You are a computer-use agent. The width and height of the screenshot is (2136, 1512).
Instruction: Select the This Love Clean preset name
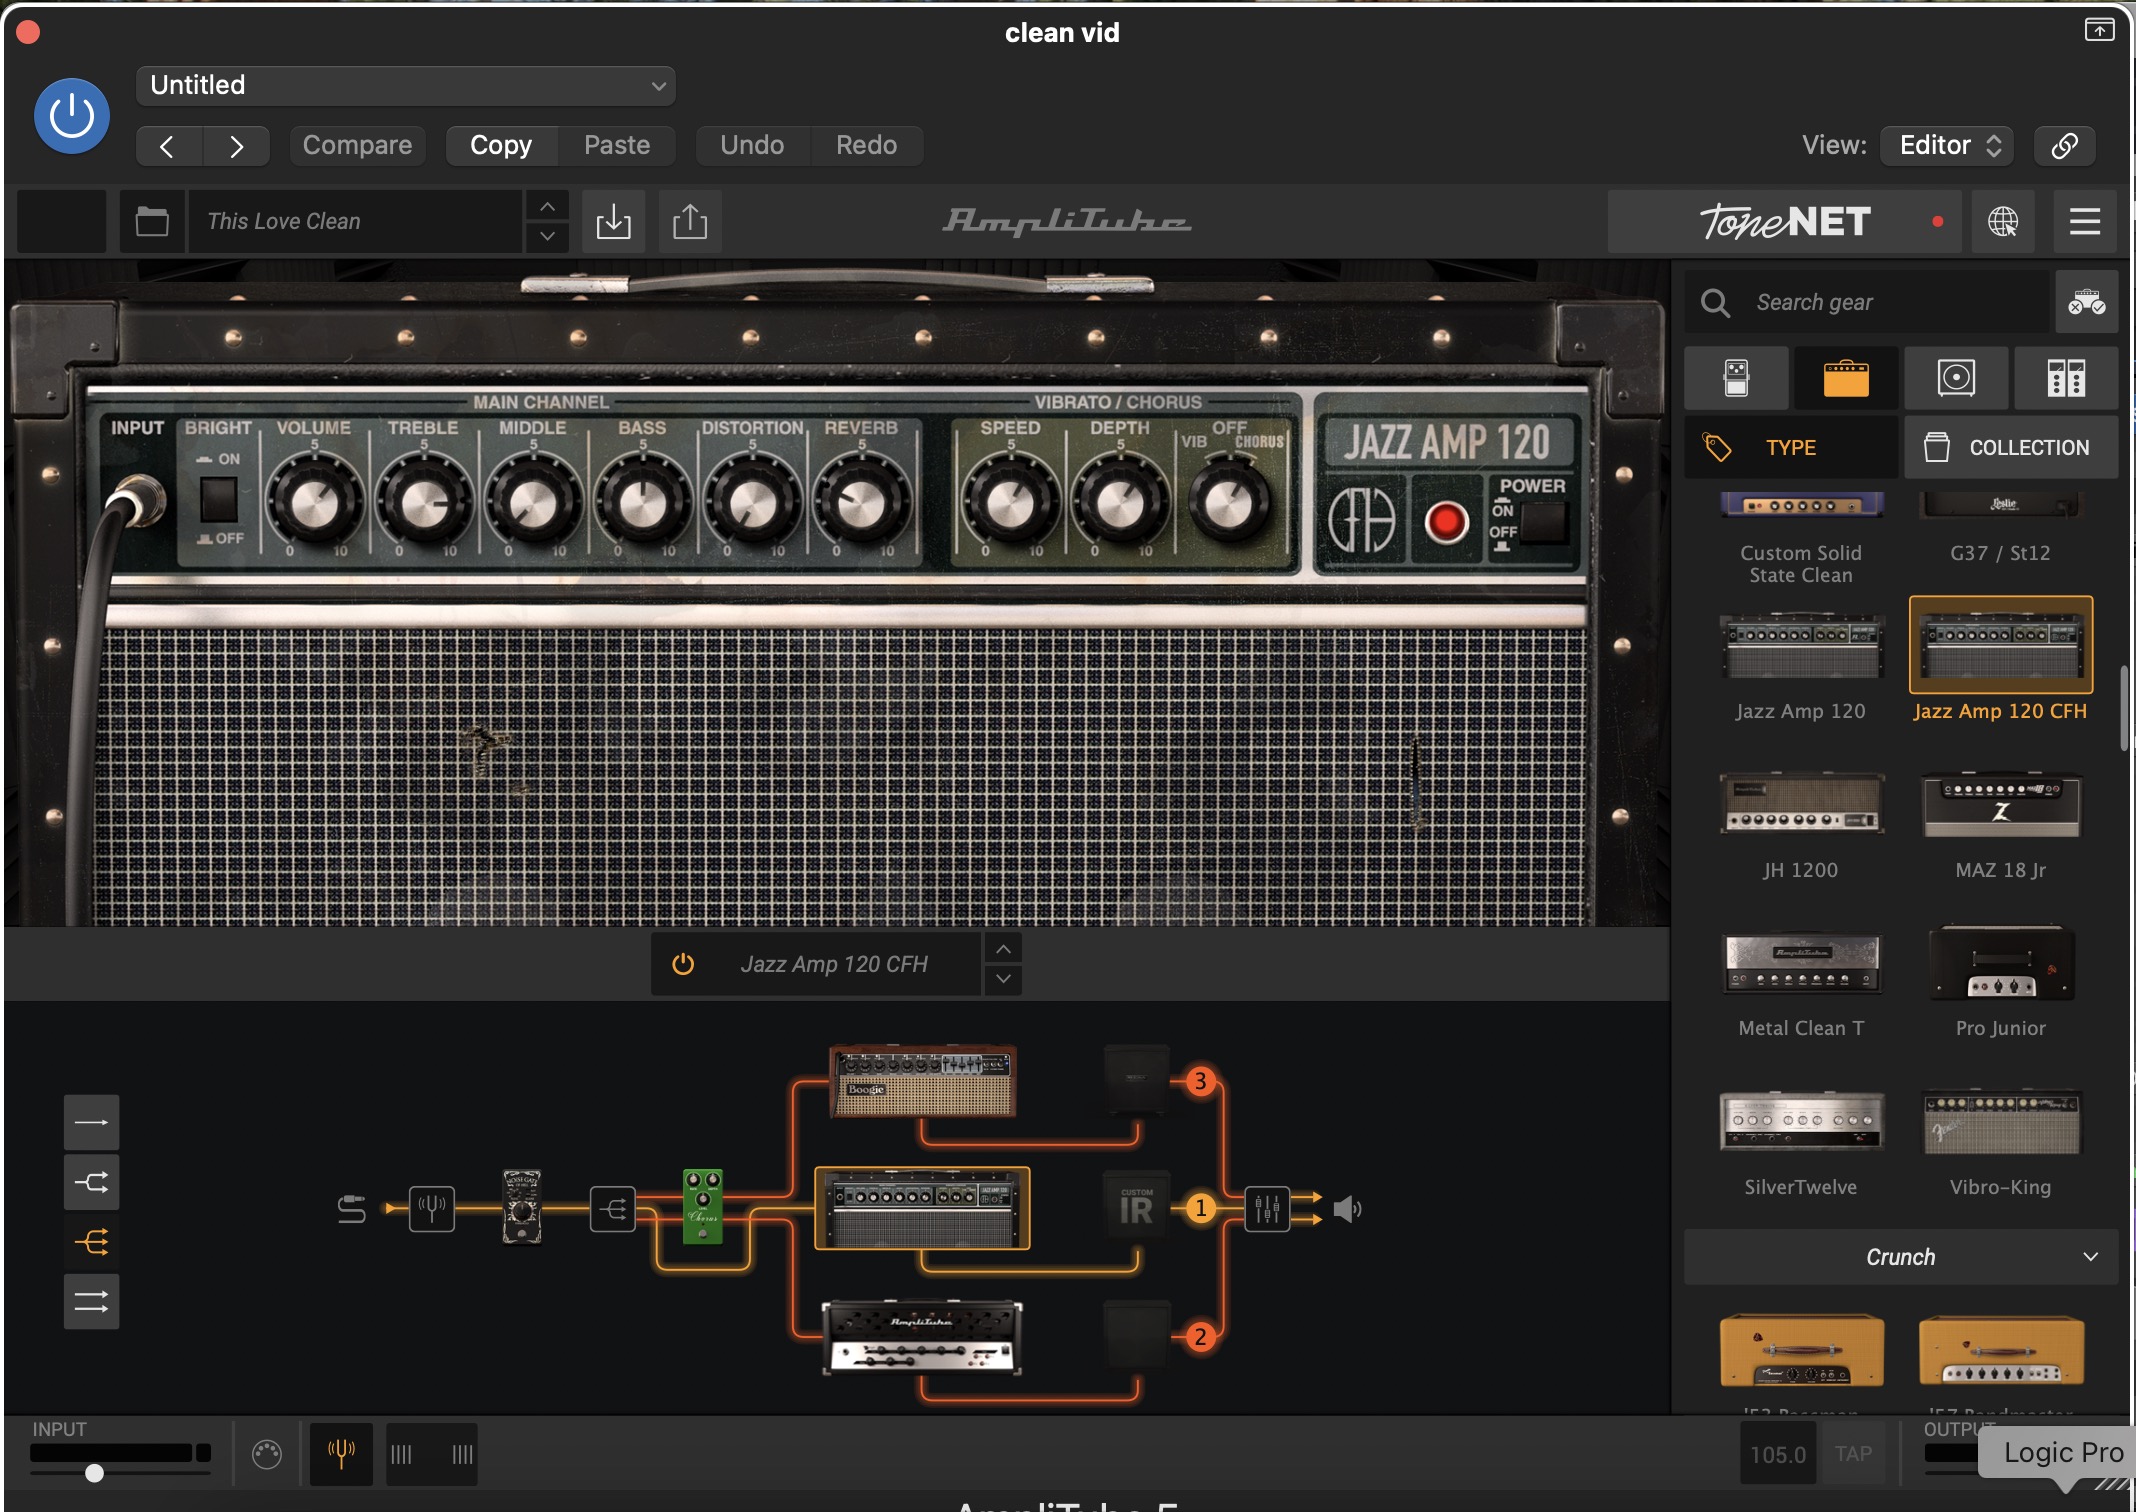355,221
